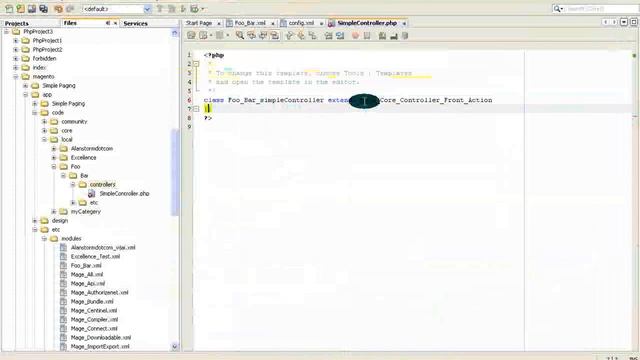The height and width of the screenshot is (360, 640).
Task: Select Excellence_Test.xml in the tree
Action: tap(96, 256)
